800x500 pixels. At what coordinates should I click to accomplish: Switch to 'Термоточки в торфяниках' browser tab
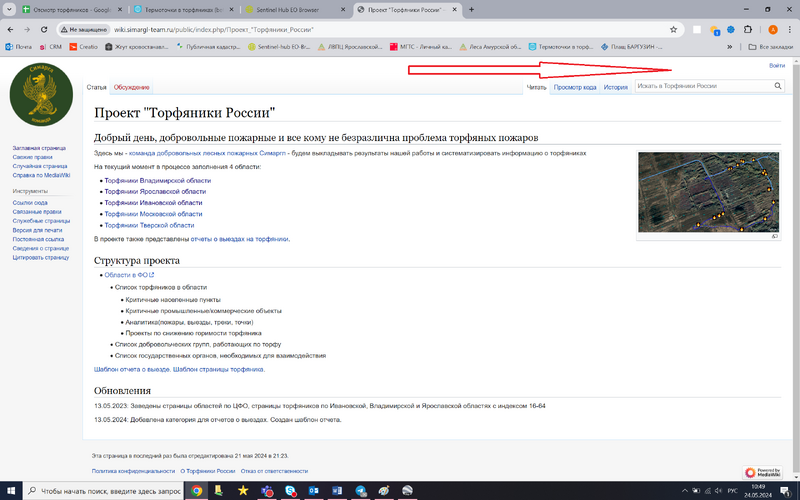(184, 10)
